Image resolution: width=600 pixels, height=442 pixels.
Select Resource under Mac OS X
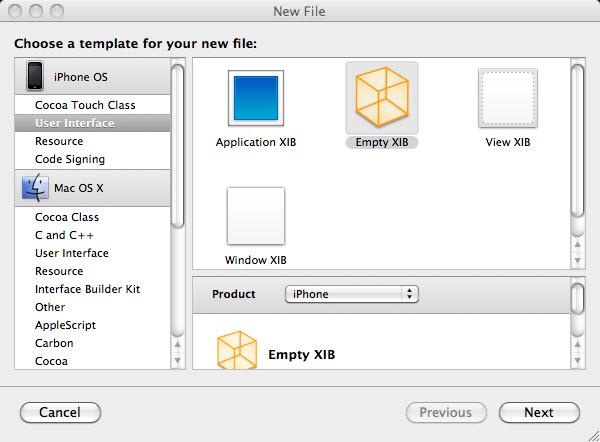[x=93, y=271]
